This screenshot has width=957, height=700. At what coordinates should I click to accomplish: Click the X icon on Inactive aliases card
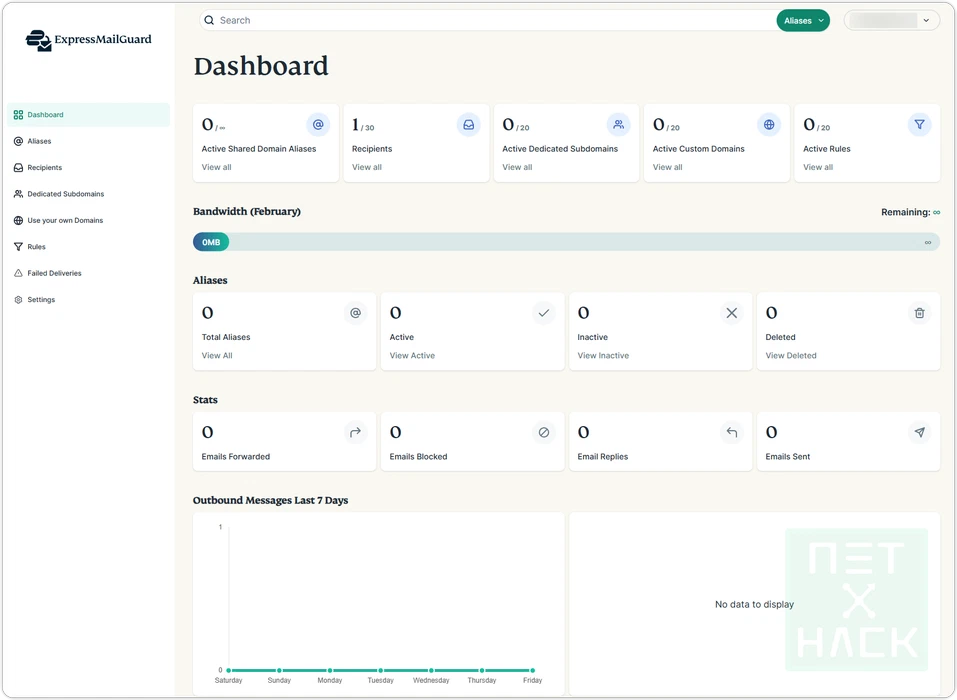[x=731, y=313]
